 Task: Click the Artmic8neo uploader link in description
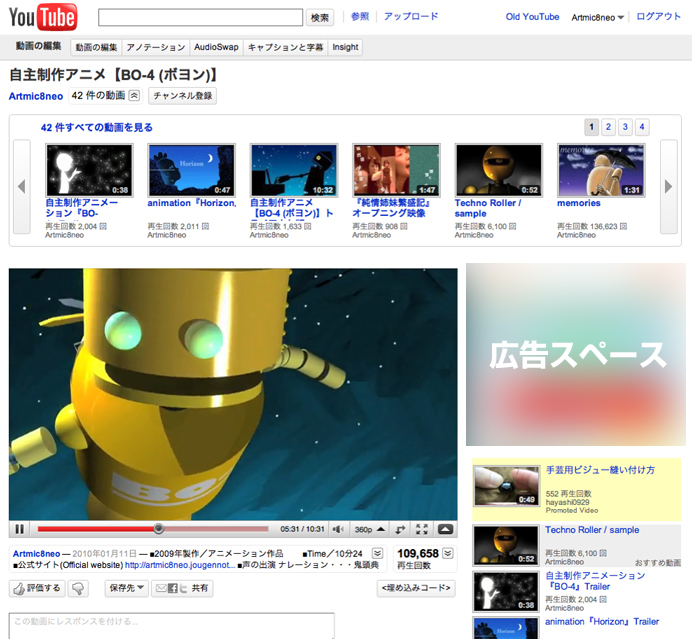(36, 554)
